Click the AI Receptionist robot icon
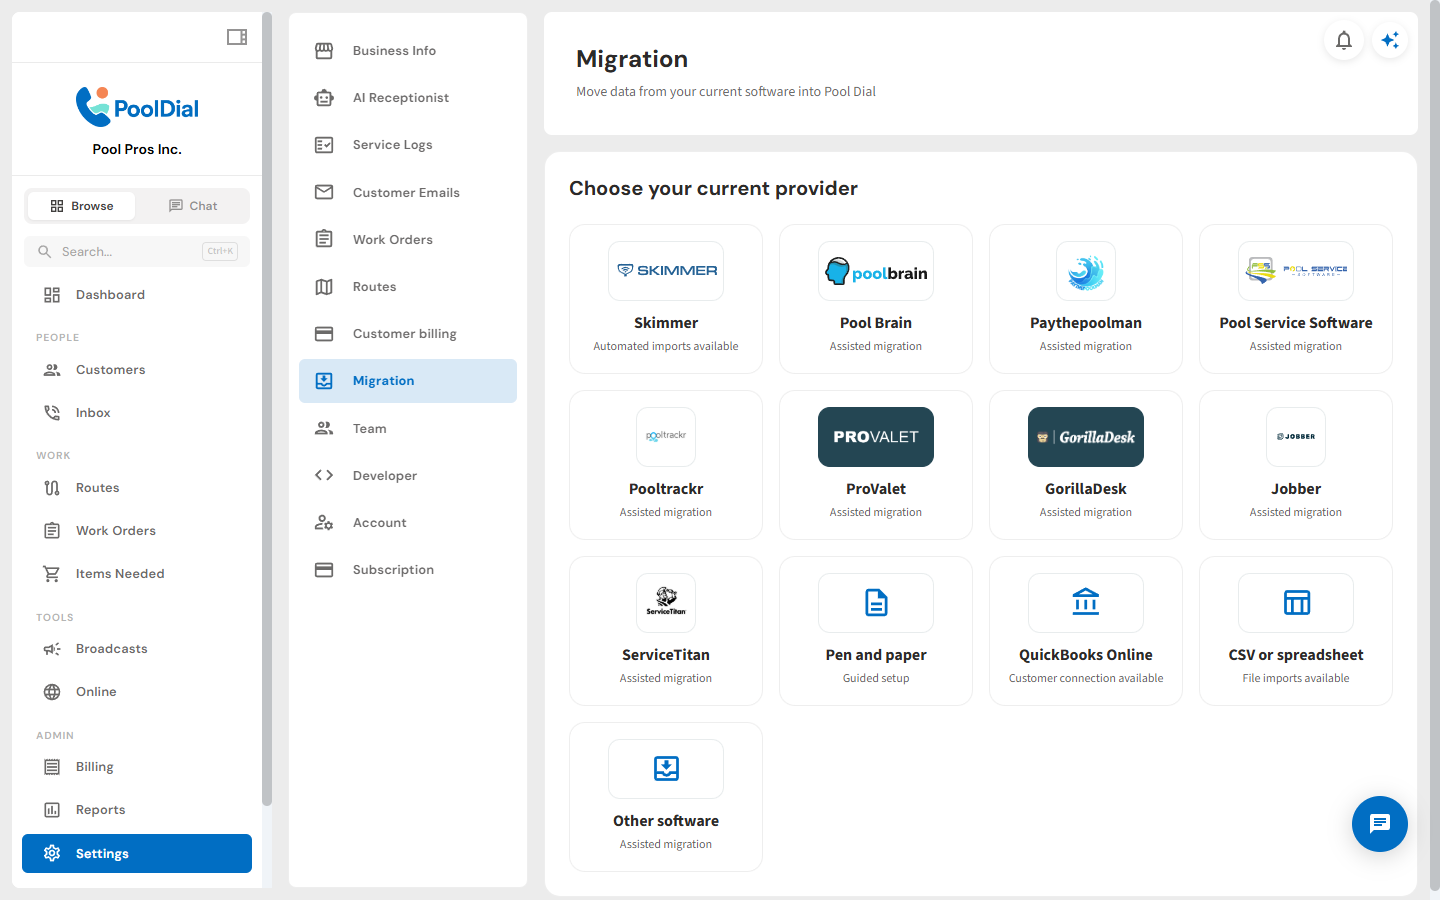This screenshot has width=1440, height=900. pos(324,98)
